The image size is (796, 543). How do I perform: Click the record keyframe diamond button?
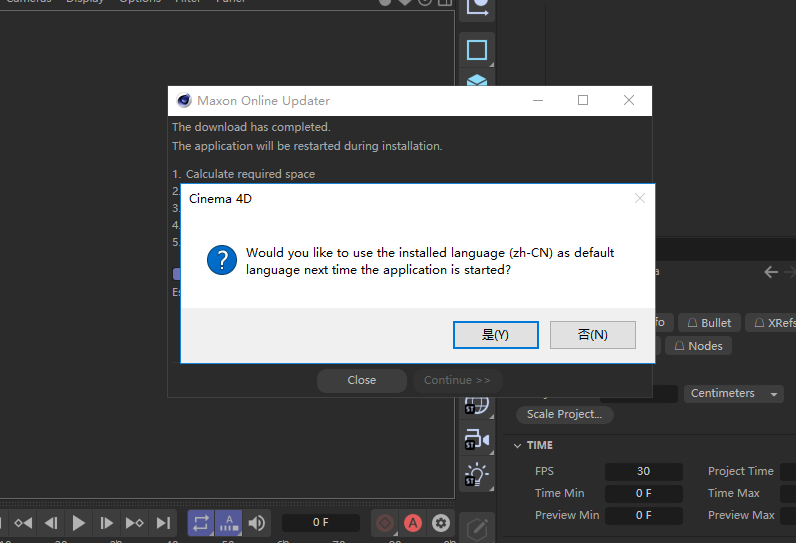tap(385, 523)
